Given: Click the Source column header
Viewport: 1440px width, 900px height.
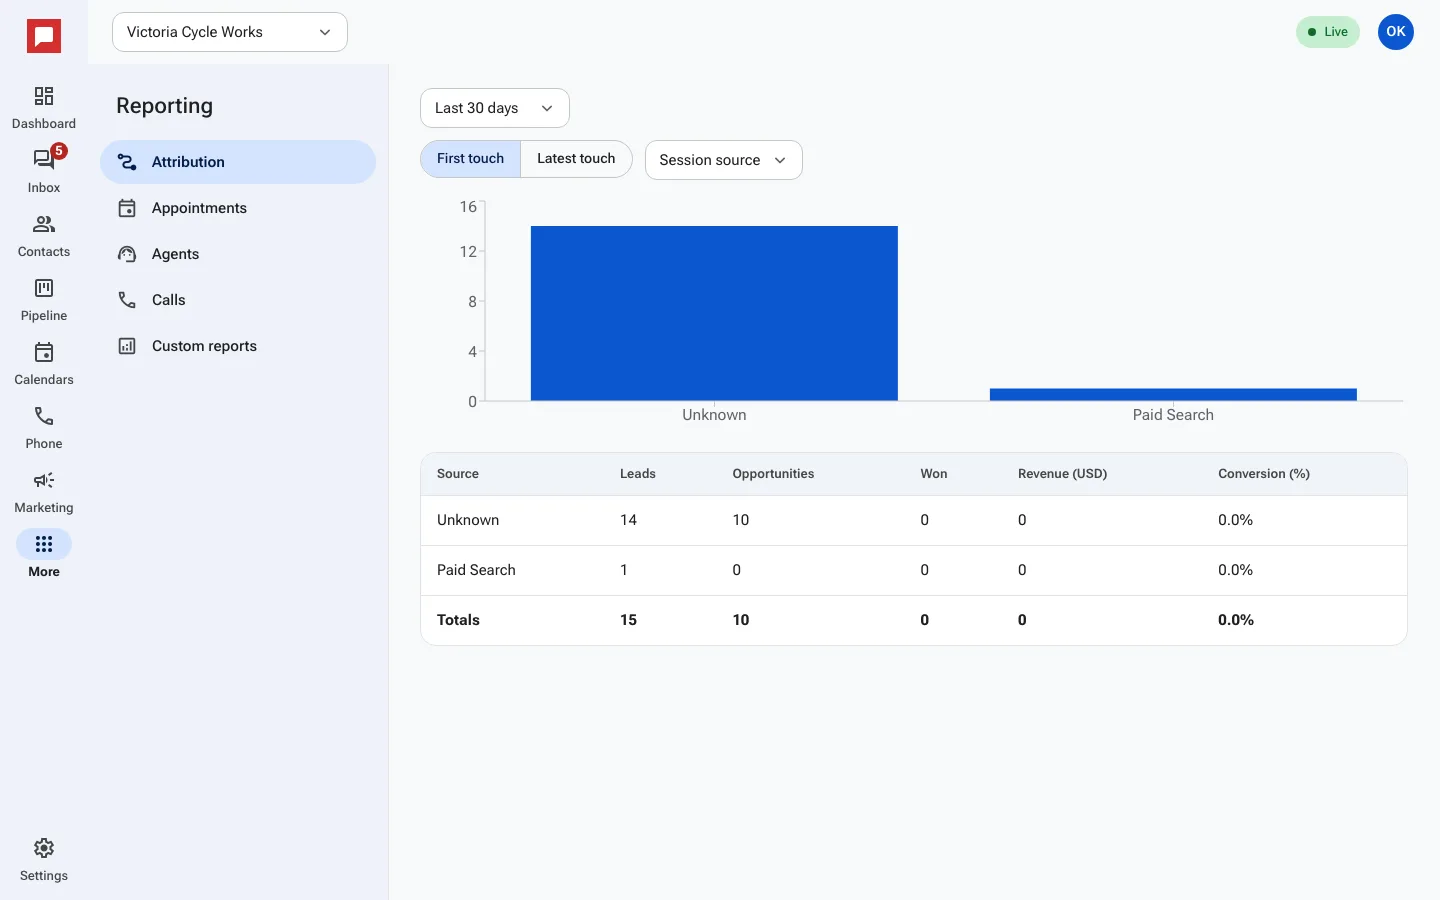Looking at the screenshot, I should (x=458, y=474).
